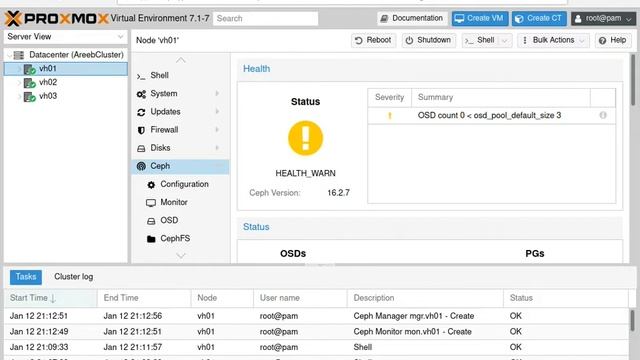Click the Create VM button
The height and width of the screenshot is (360, 640).
coord(480,18)
